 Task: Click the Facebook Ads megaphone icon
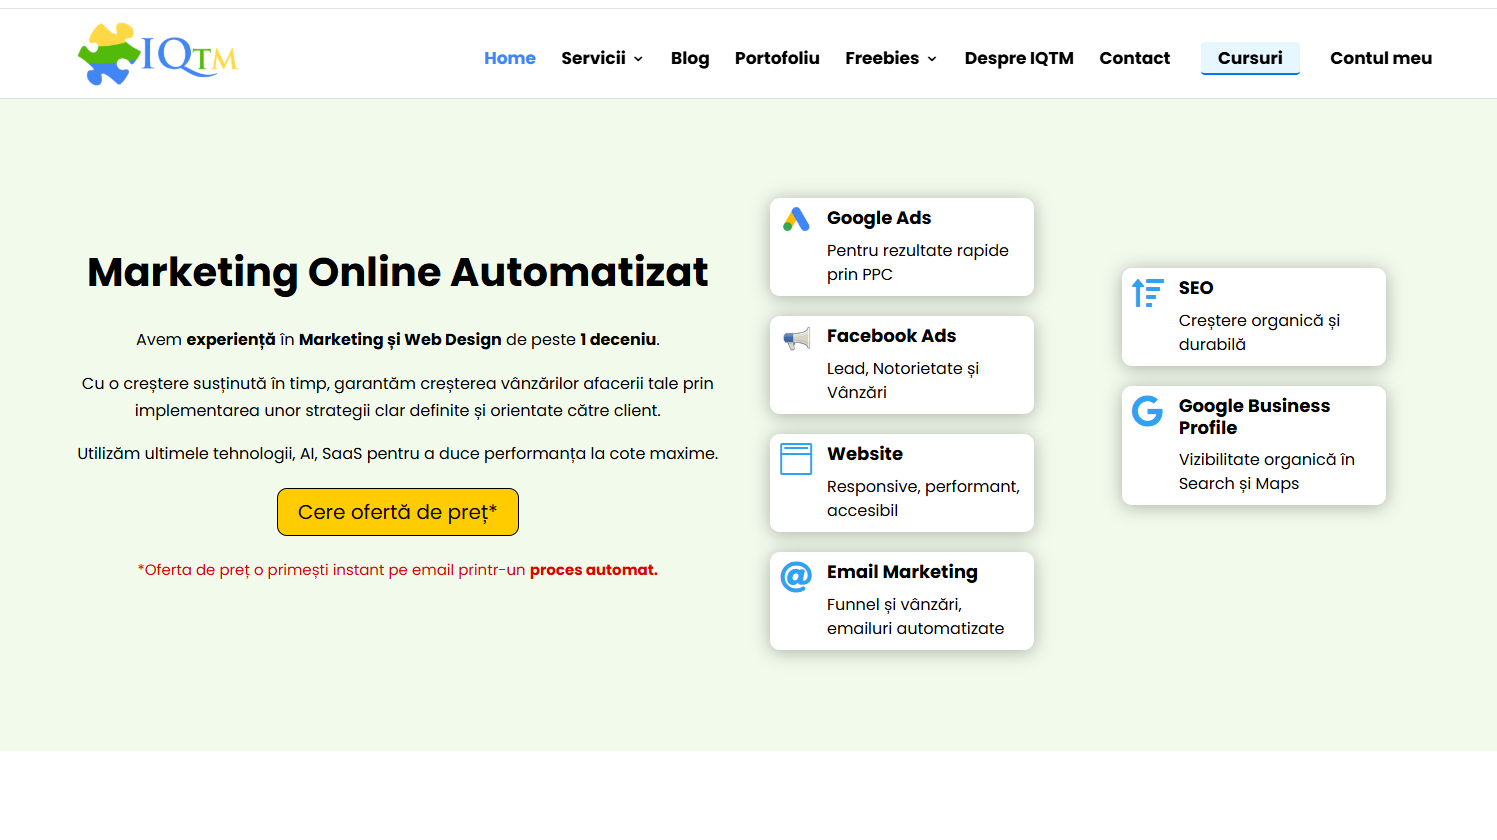click(796, 339)
